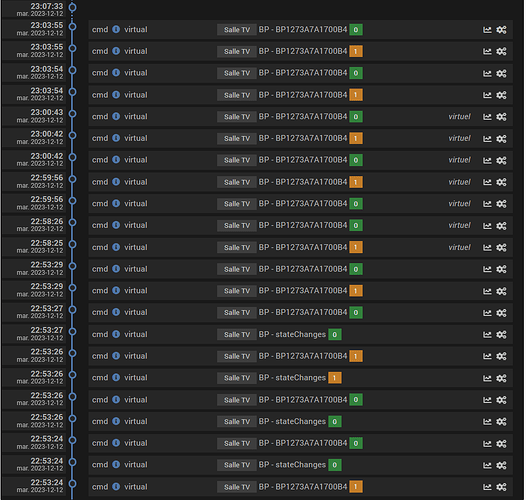
Task: Open gears configuration for 22:53:29 value 1 row
Action: pos(502,291)
